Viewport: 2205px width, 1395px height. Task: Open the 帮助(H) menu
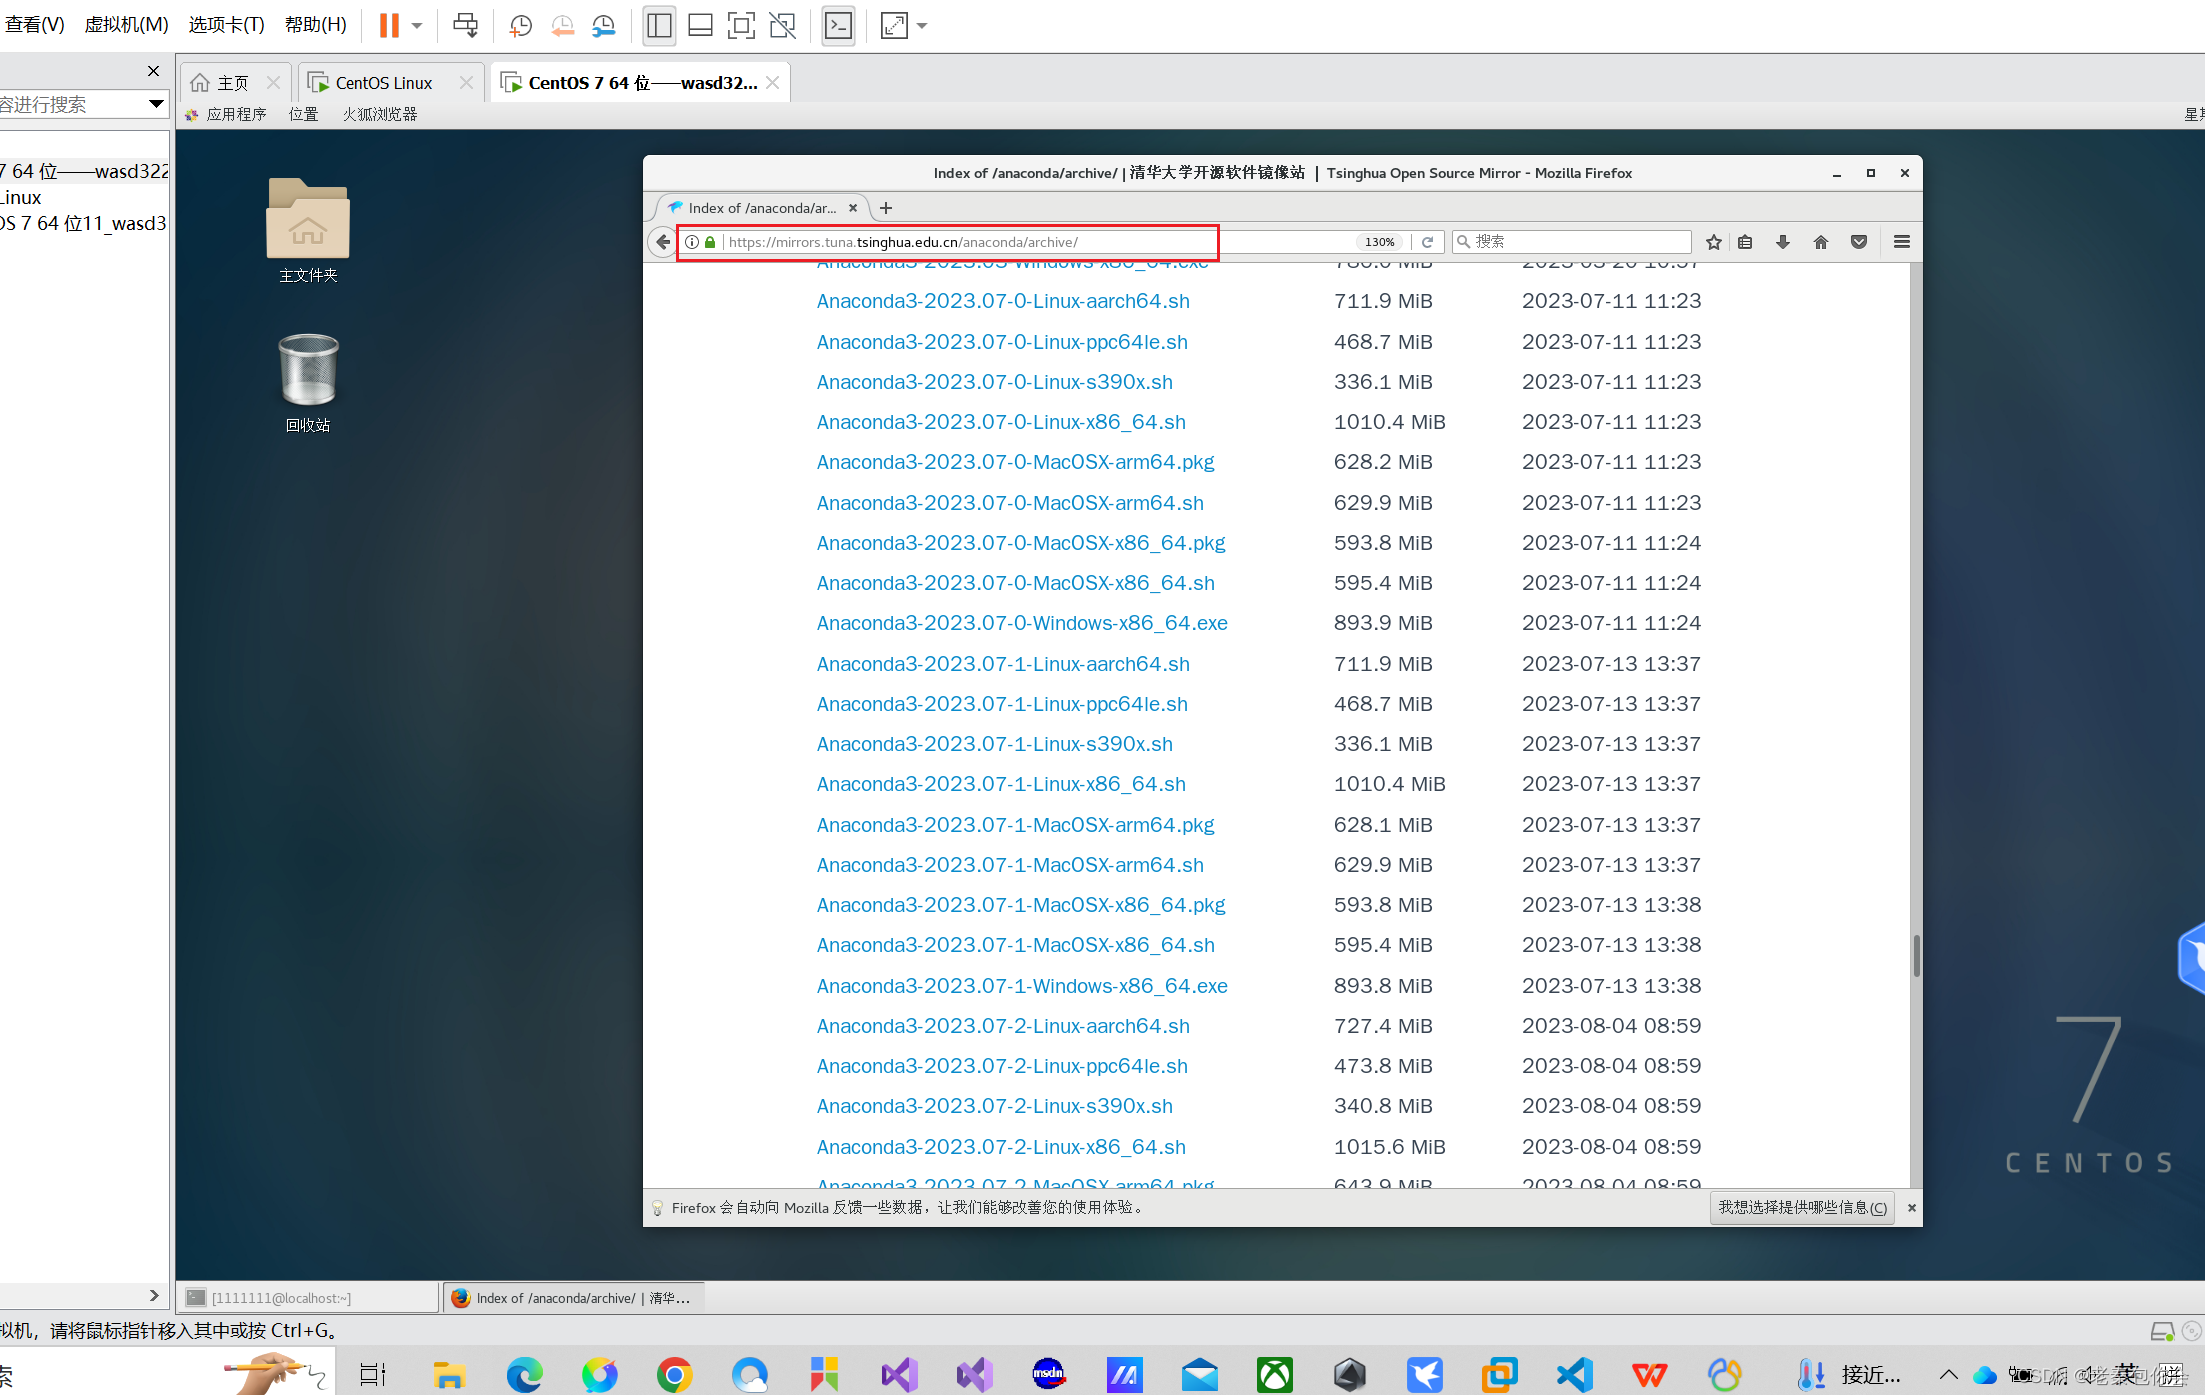click(x=315, y=25)
